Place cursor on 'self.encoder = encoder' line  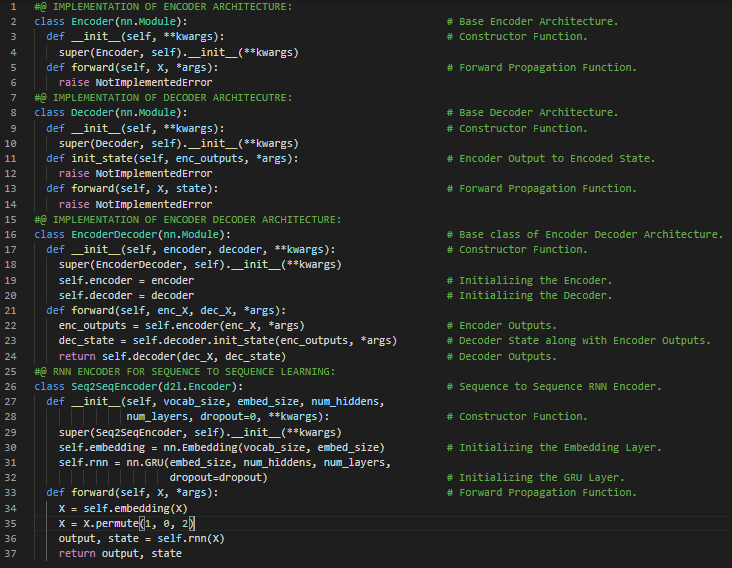click(126, 280)
